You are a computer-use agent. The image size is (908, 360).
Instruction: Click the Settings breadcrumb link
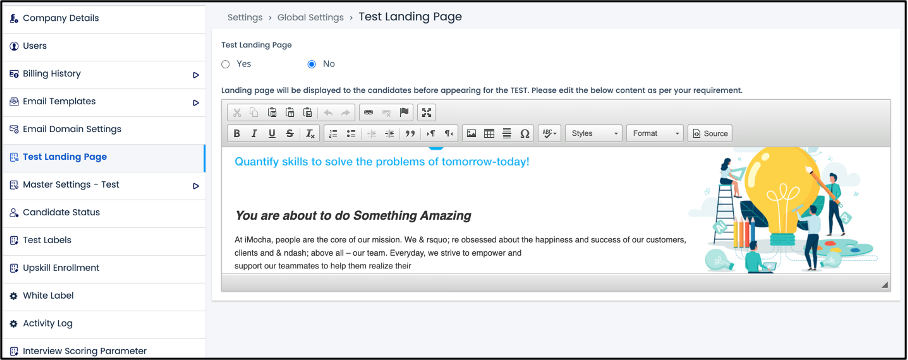point(245,17)
